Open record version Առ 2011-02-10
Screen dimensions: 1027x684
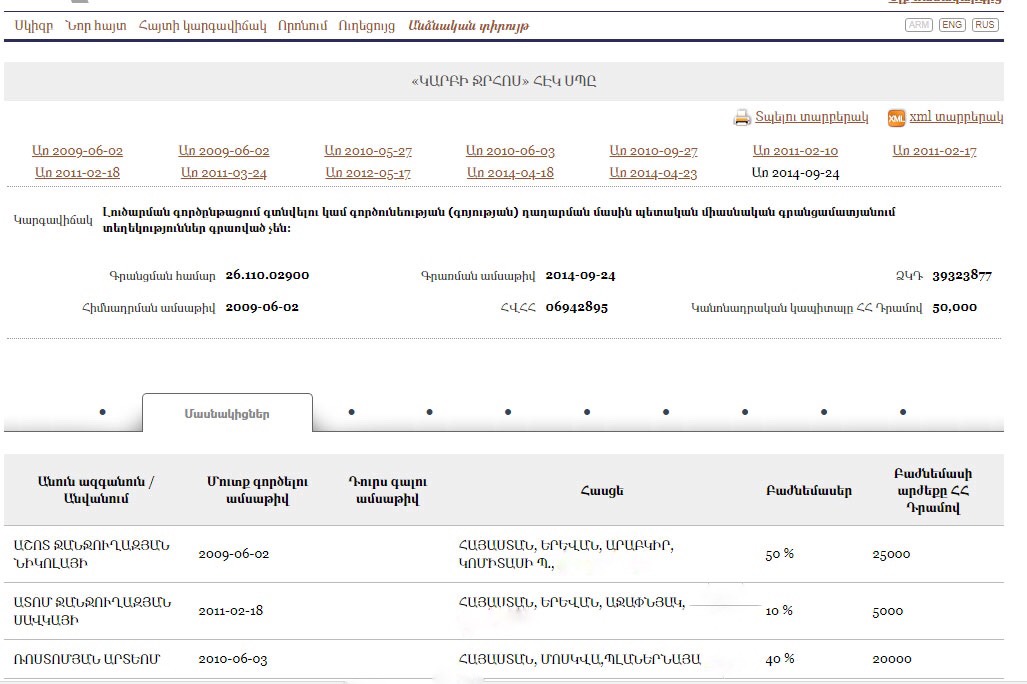pyautogui.click(x=795, y=151)
